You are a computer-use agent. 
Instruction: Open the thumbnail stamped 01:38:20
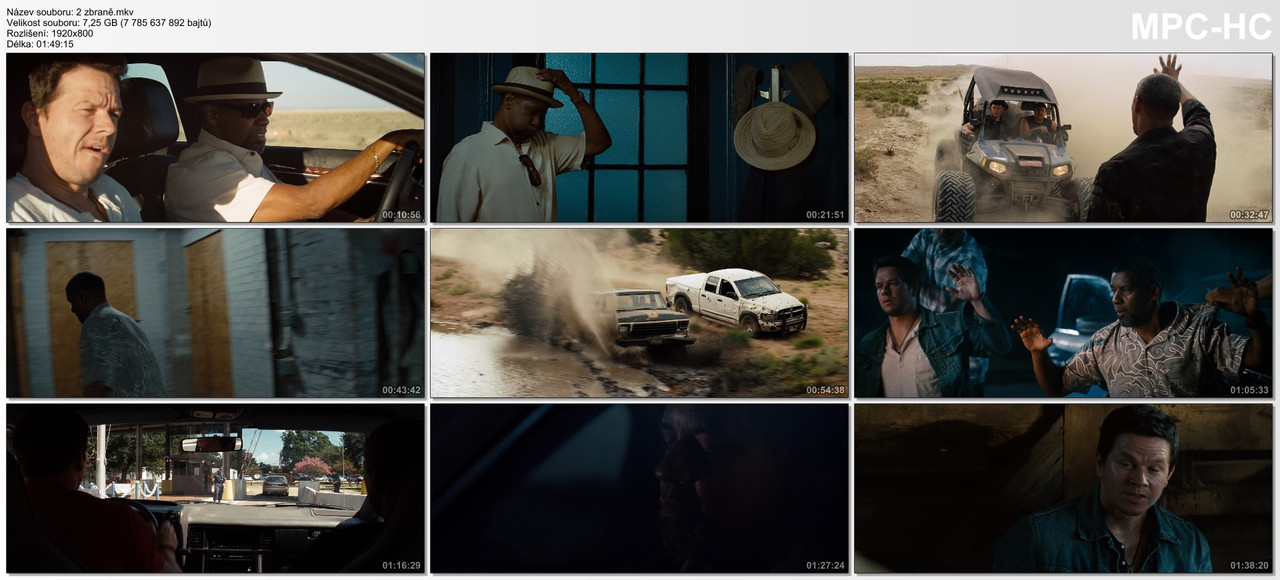point(1064,488)
